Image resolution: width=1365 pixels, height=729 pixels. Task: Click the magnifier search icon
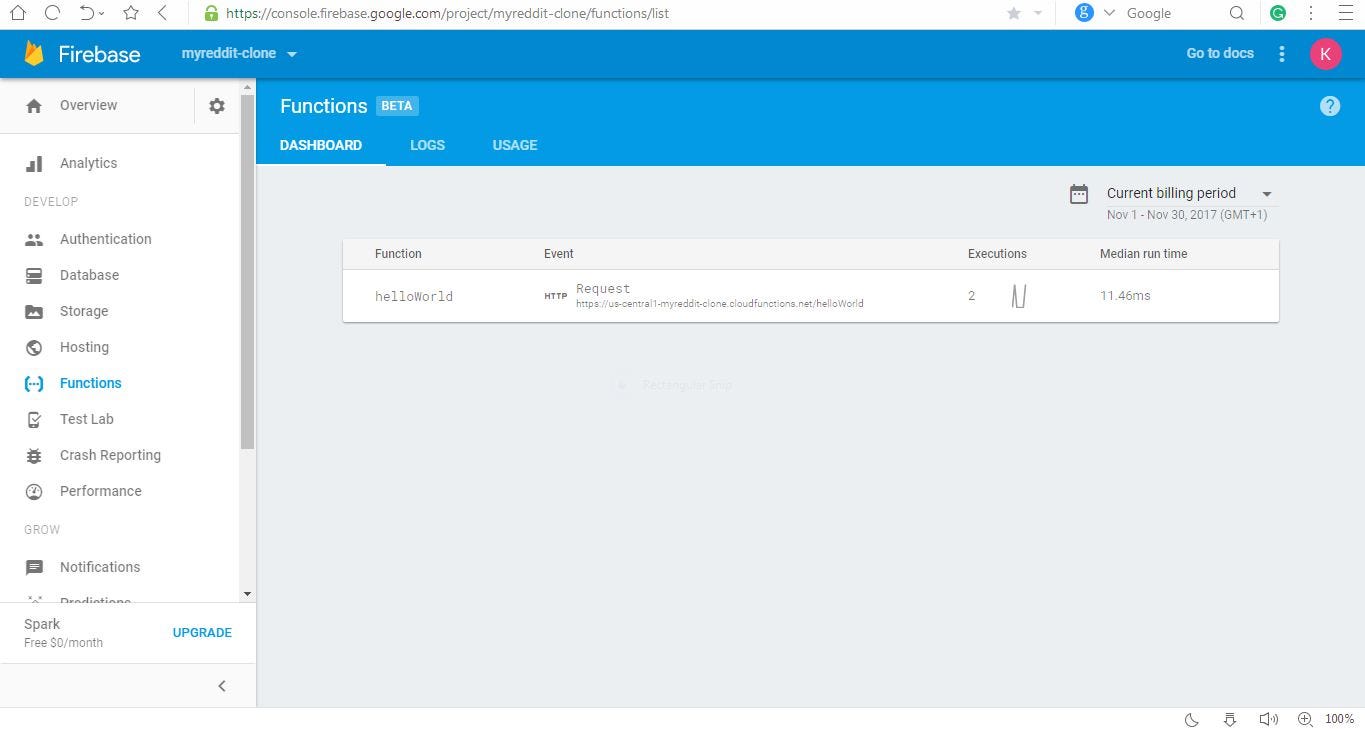[1236, 13]
